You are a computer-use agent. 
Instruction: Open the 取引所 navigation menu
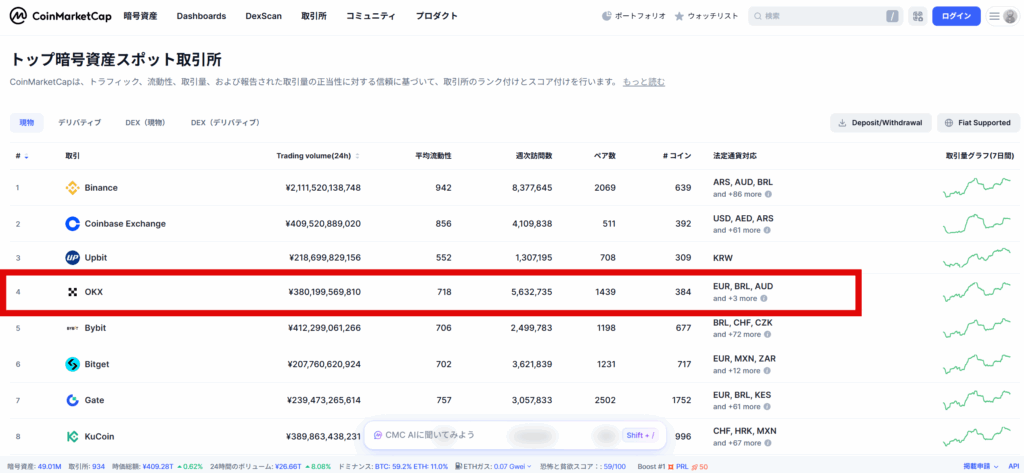[x=314, y=16]
